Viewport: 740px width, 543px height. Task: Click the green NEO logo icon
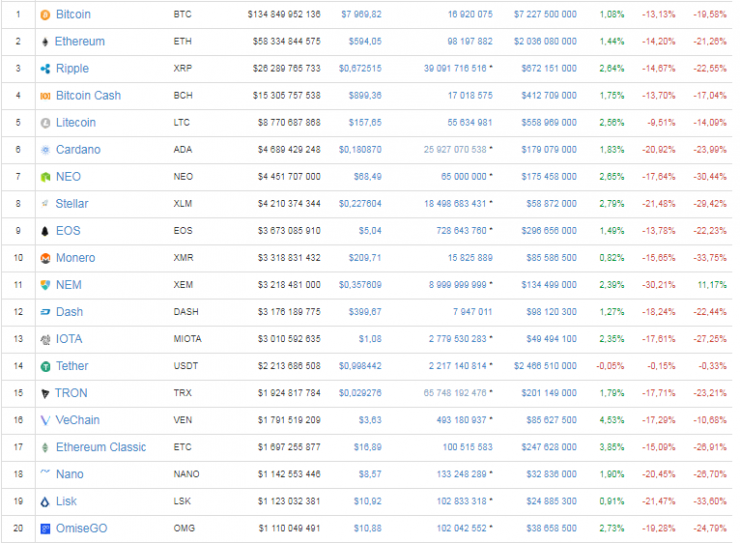pos(45,177)
